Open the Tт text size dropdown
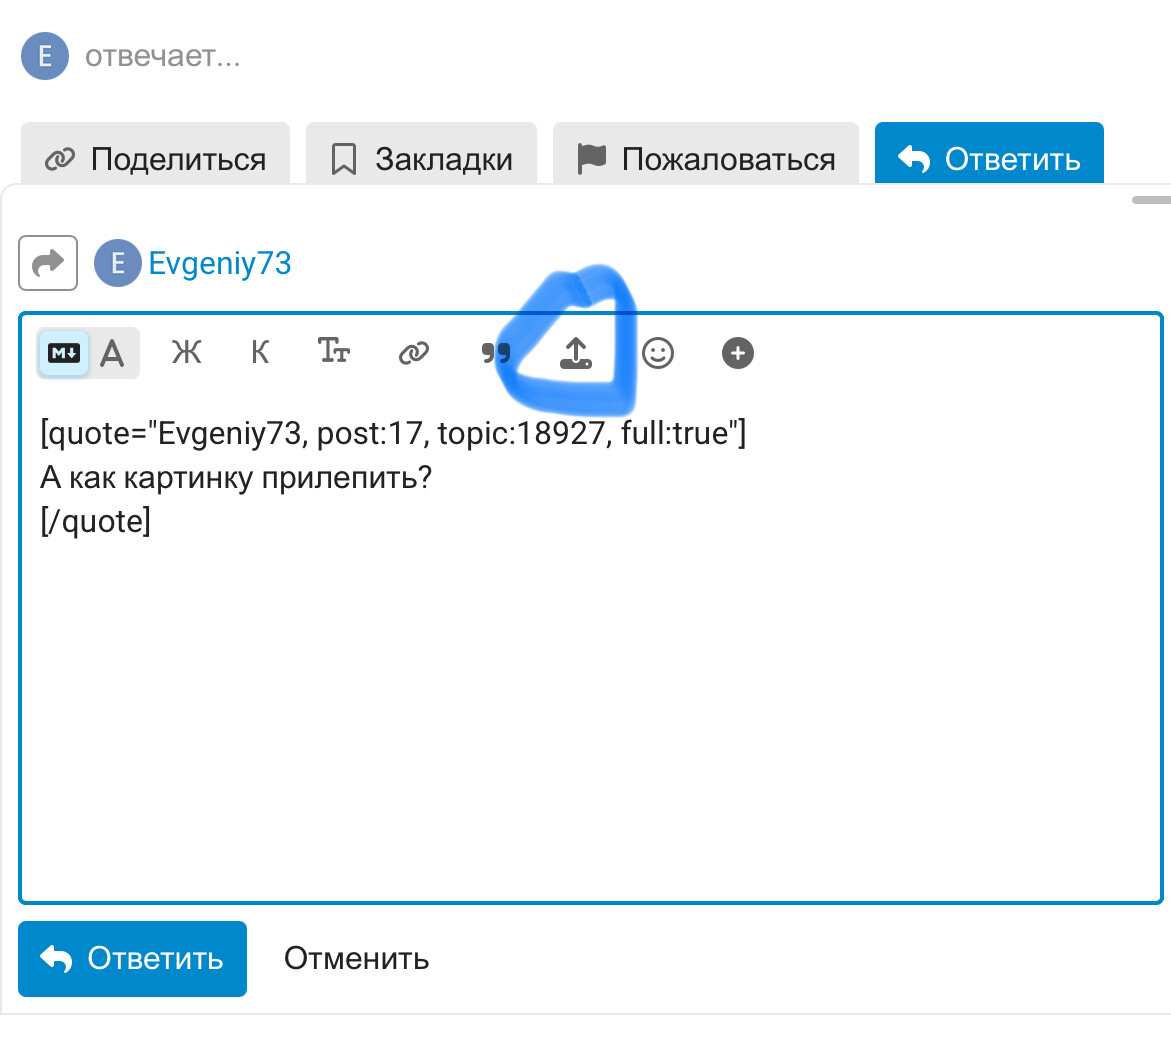1171x1040 pixels. [x=334, y=351]
